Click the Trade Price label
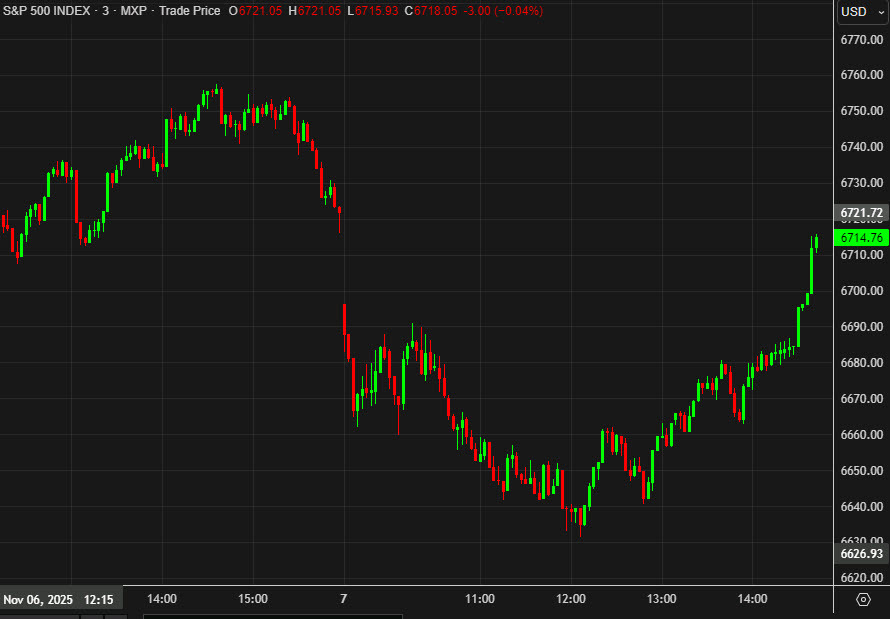Screen dimensions: 890x619 tap(191, 11)
